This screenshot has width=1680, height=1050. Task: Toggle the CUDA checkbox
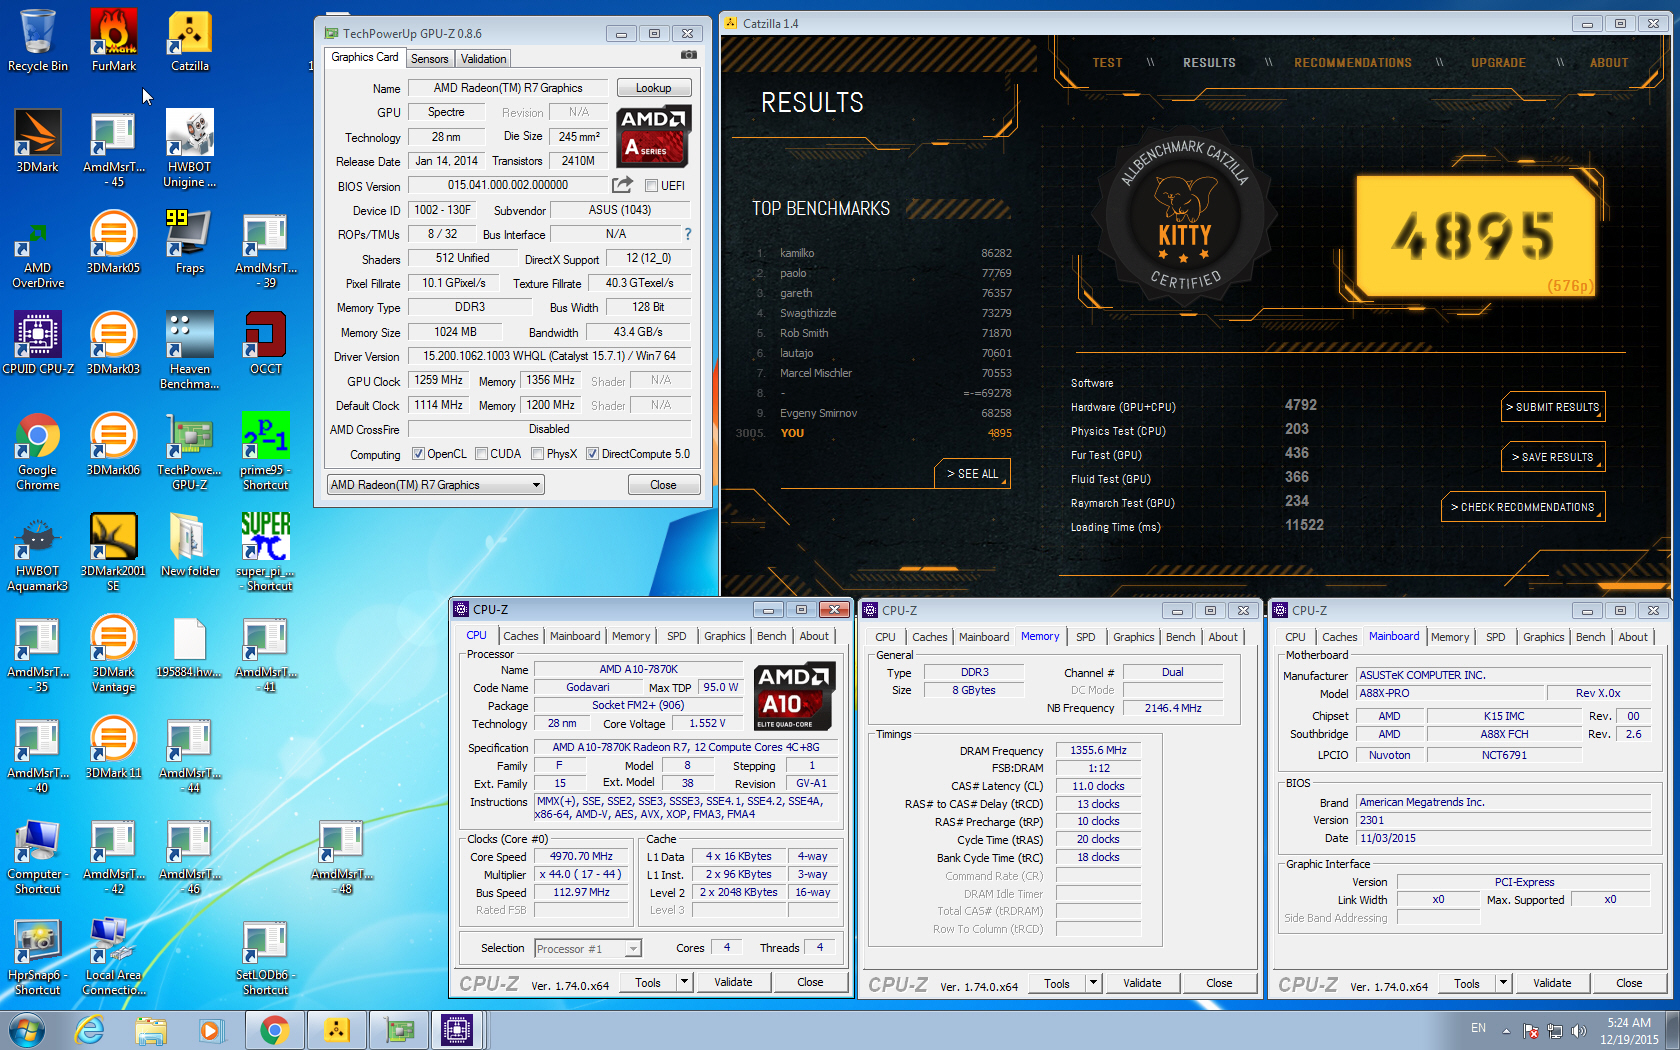[482, 454]
